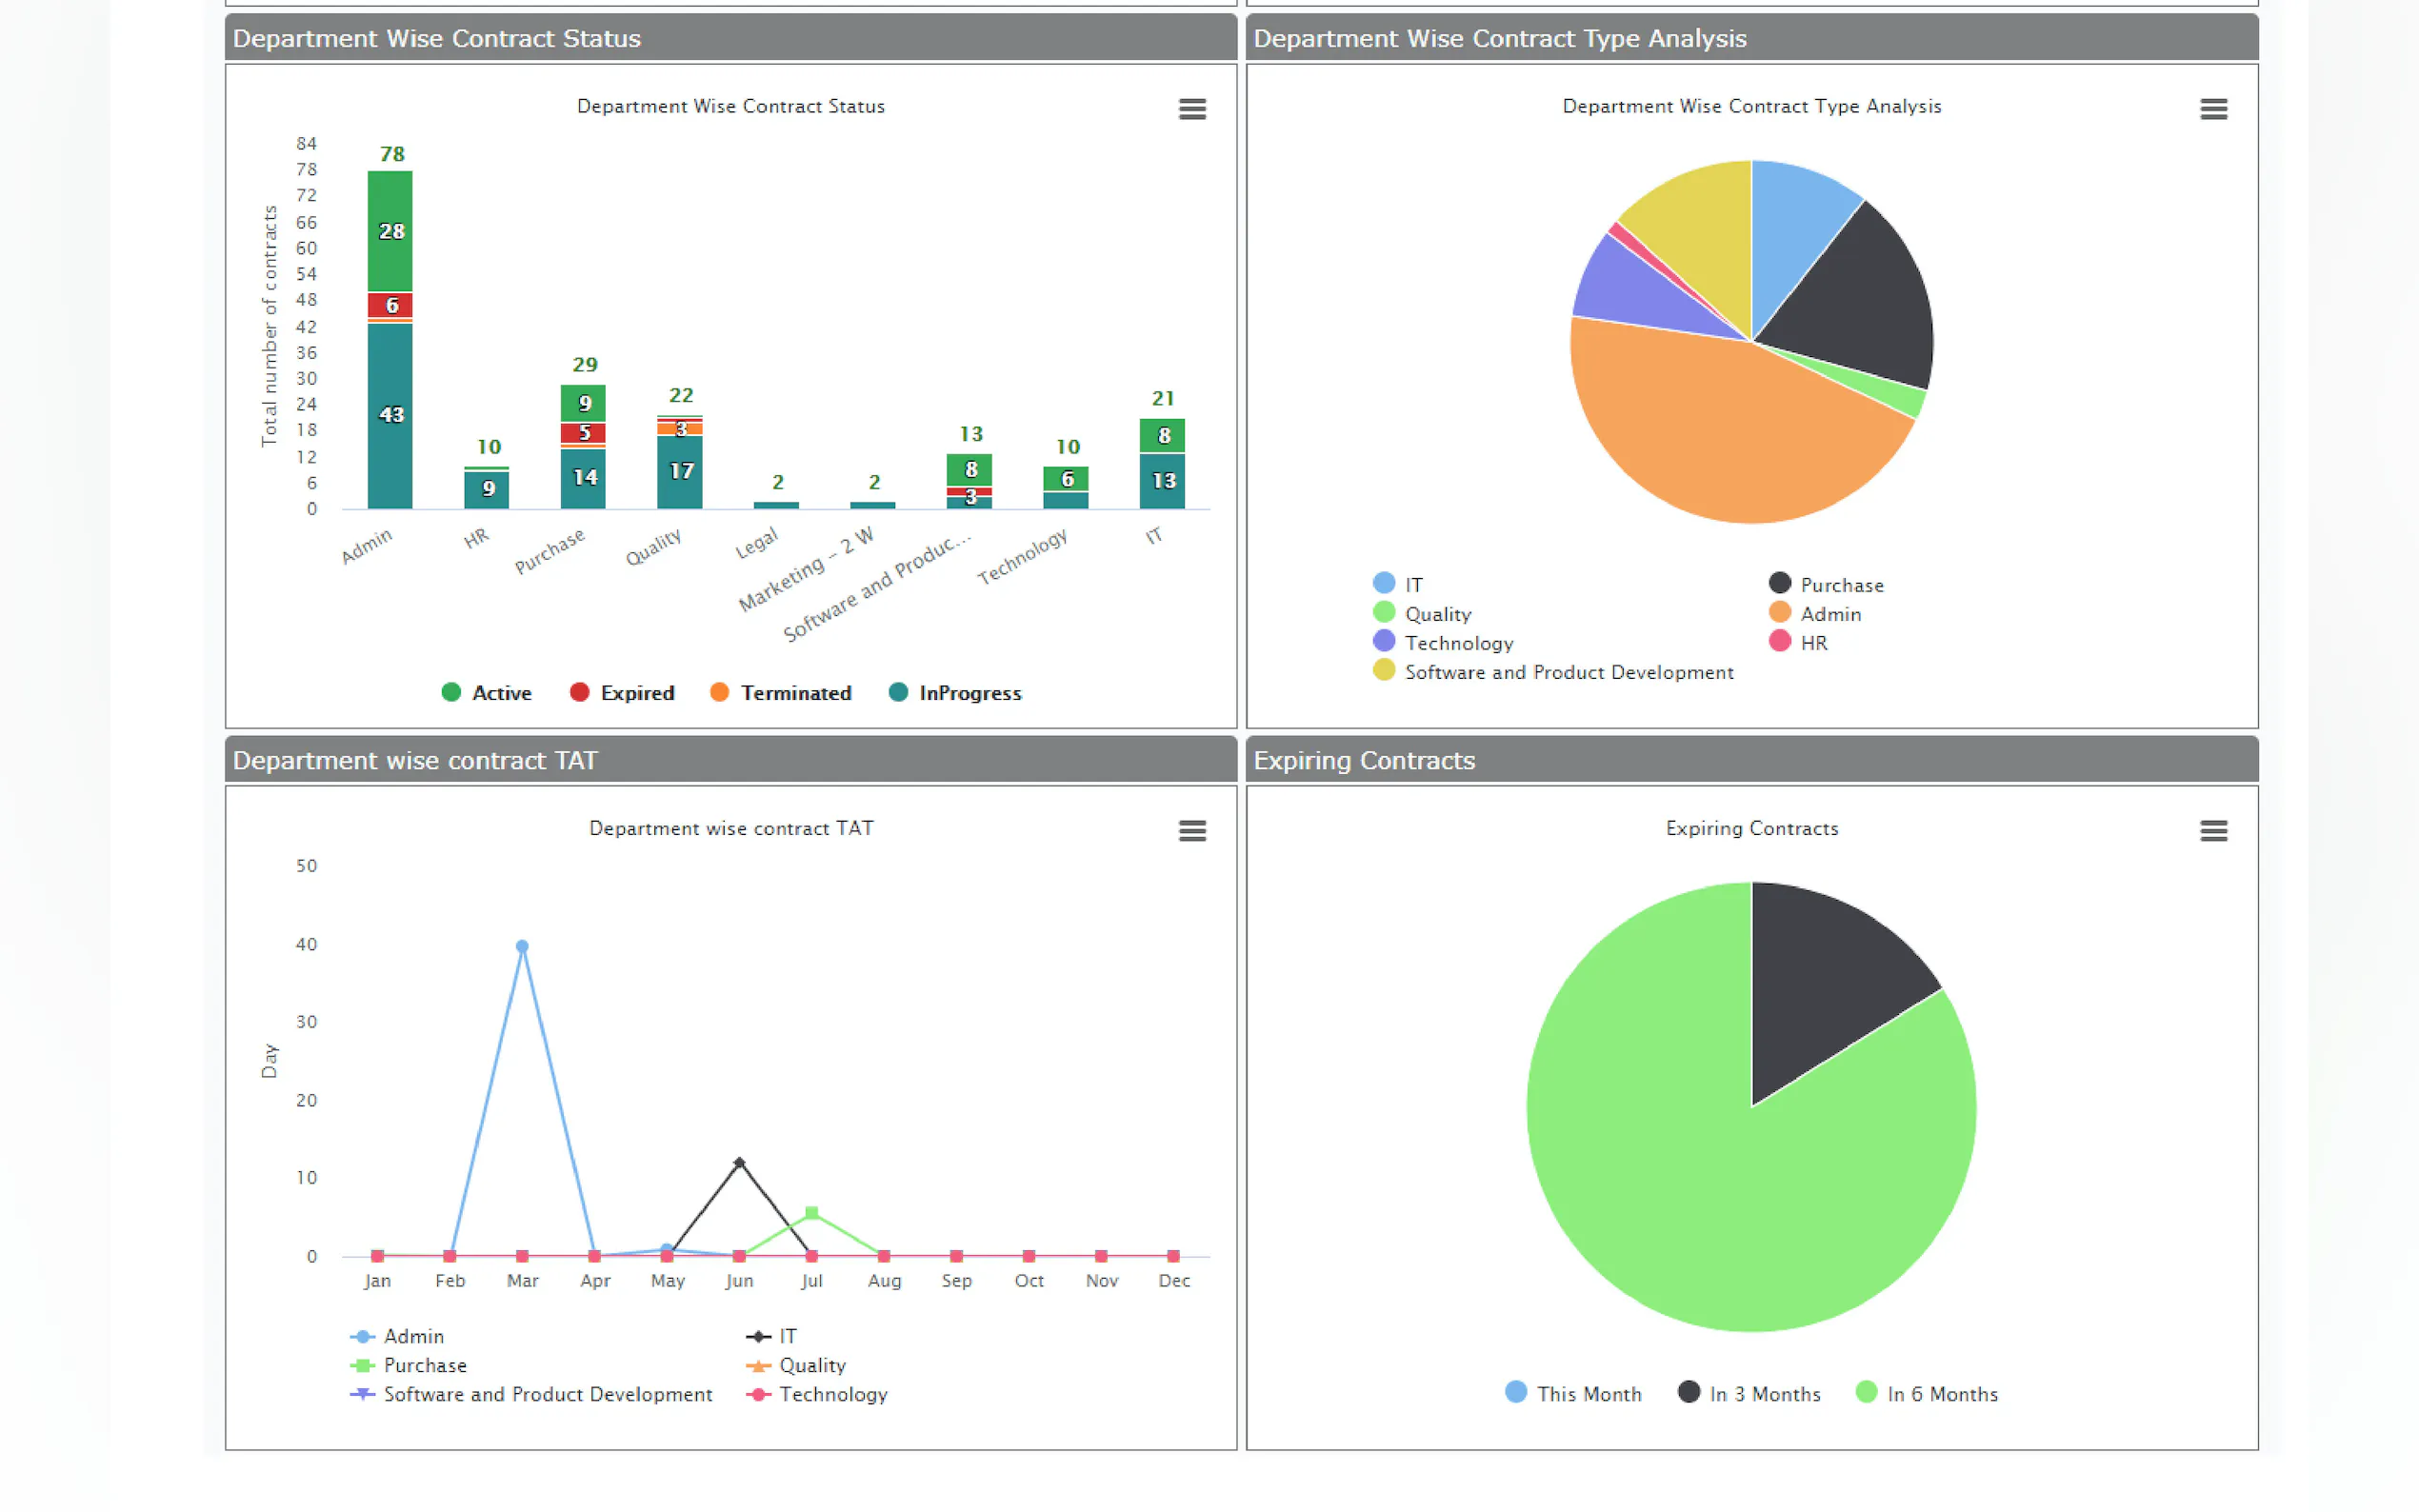Click Admin InProgress bar segment 43
2419x1512 pixels.
tap(390, 415)
